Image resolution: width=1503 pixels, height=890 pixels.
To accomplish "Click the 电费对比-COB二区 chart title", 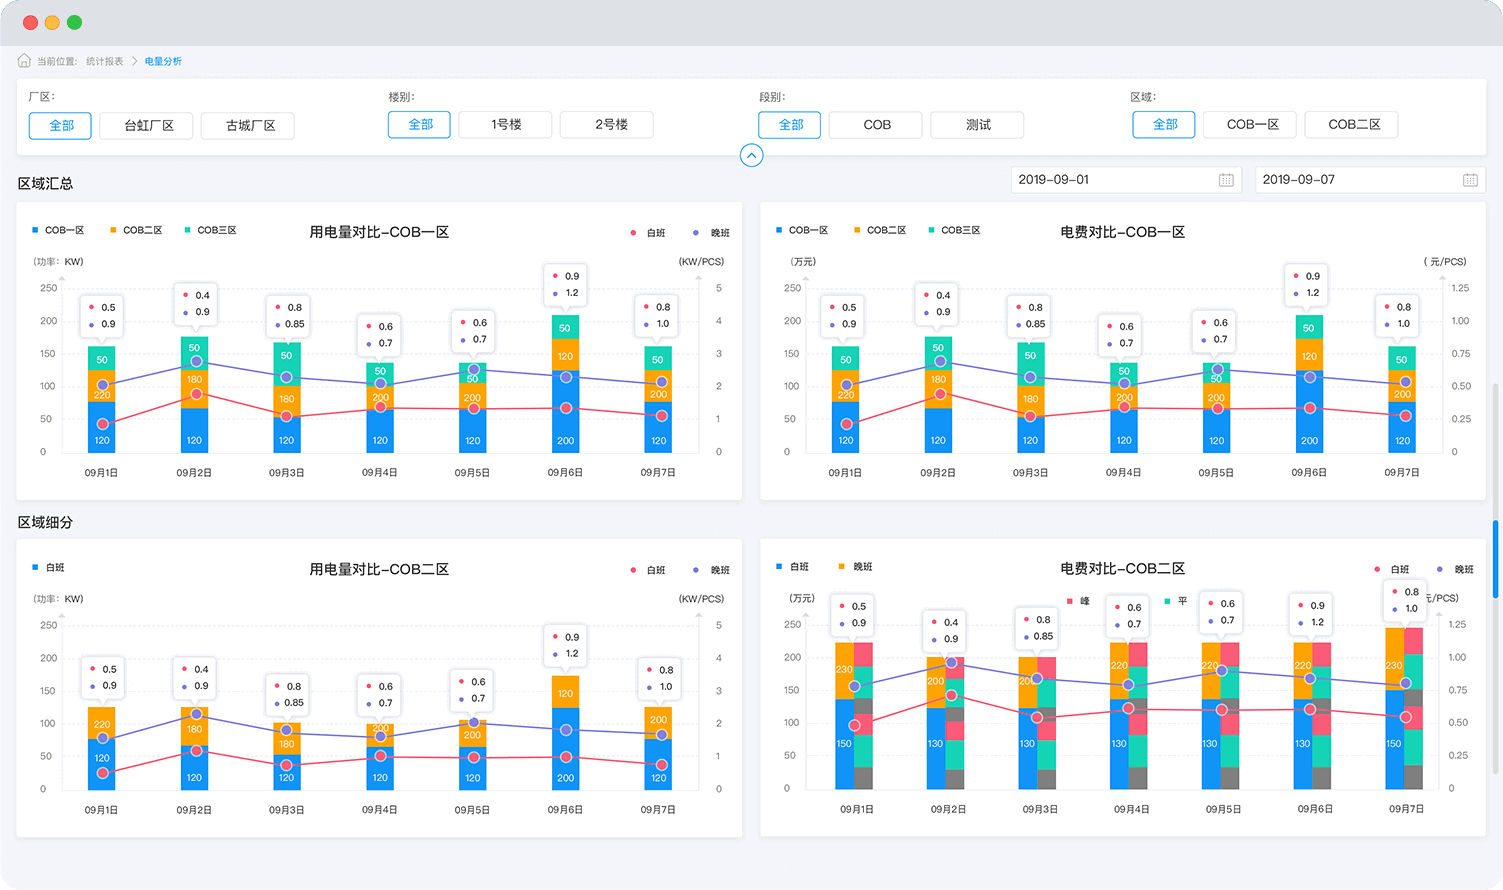I will (1123, 568).
